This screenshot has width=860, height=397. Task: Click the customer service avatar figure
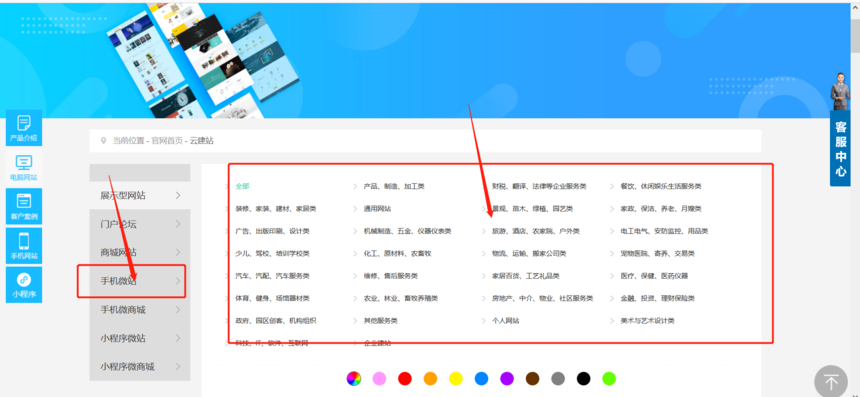pos(840,91)
